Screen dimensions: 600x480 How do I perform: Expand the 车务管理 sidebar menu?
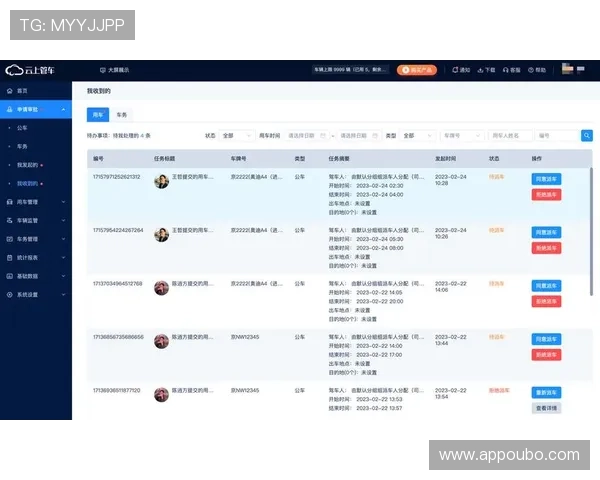click(36, 239)
